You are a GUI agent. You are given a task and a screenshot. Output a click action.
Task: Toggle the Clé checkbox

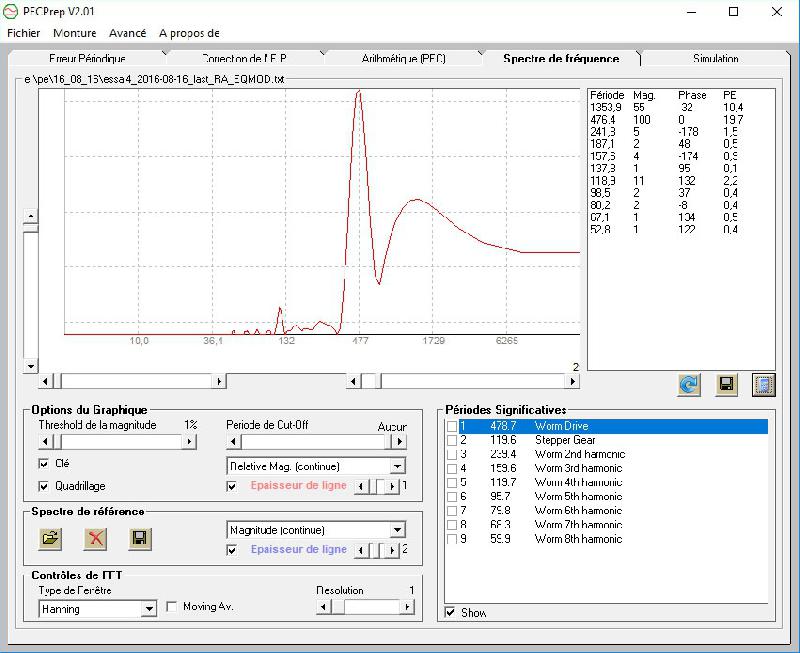pyautogui.click(x=44, y=463)
